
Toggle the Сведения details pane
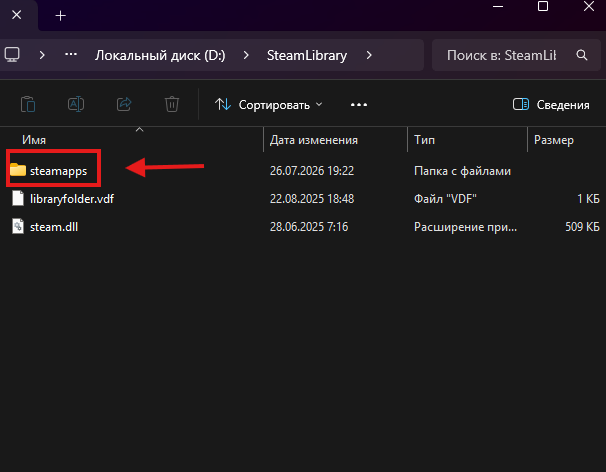coord(551,105)
